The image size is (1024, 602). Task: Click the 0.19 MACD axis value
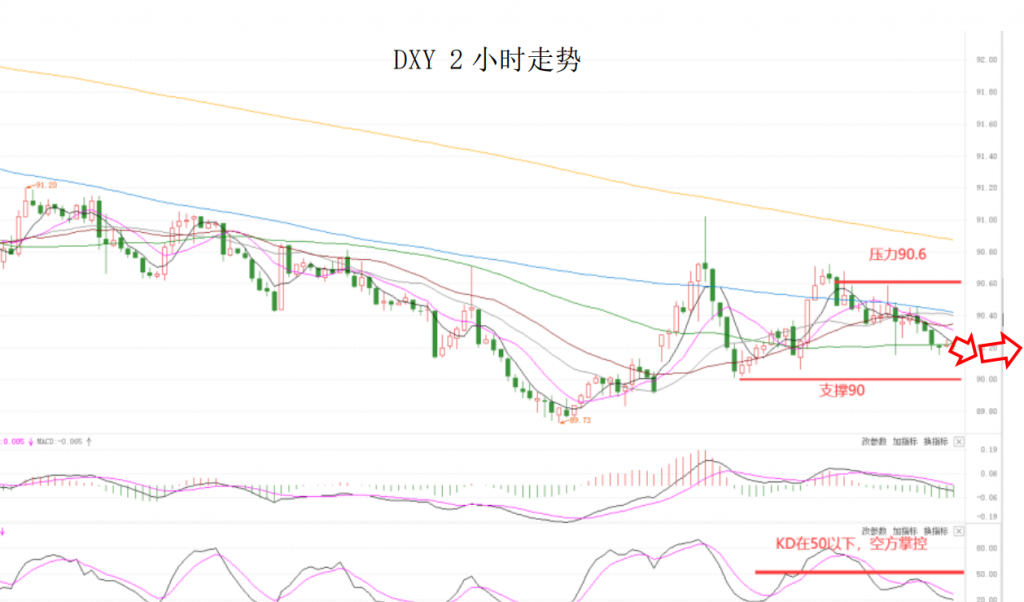(989, 450)
